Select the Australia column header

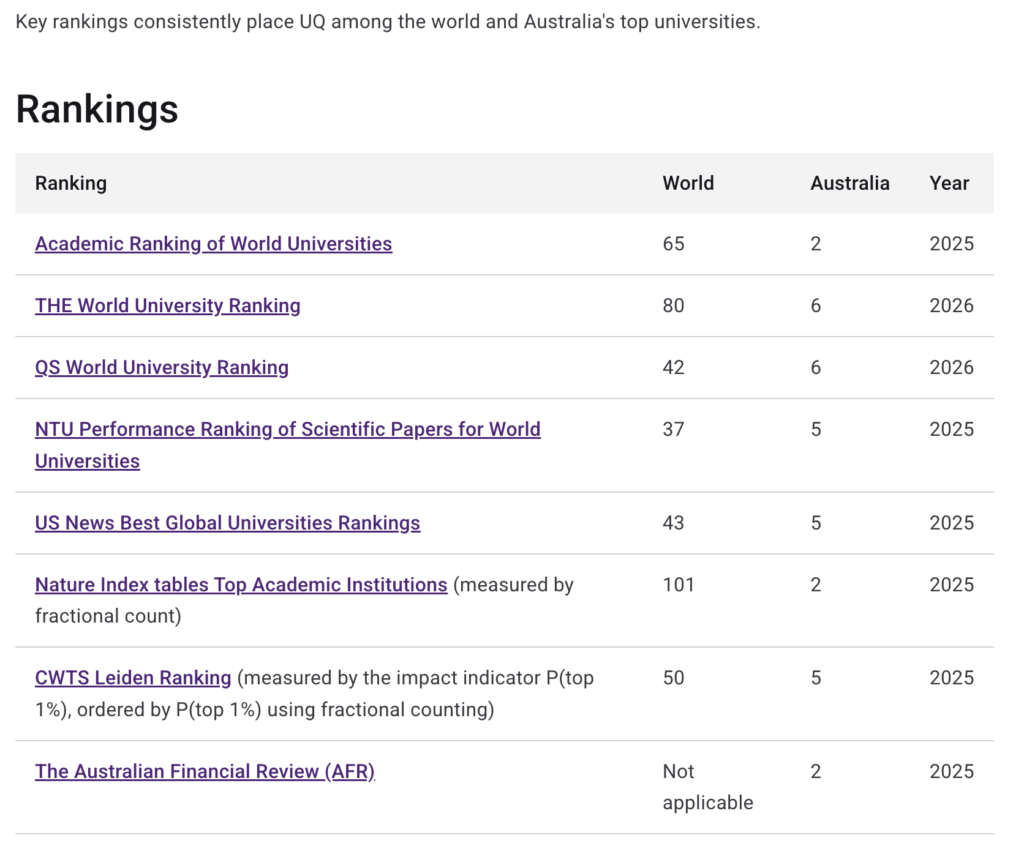(849, 183)
